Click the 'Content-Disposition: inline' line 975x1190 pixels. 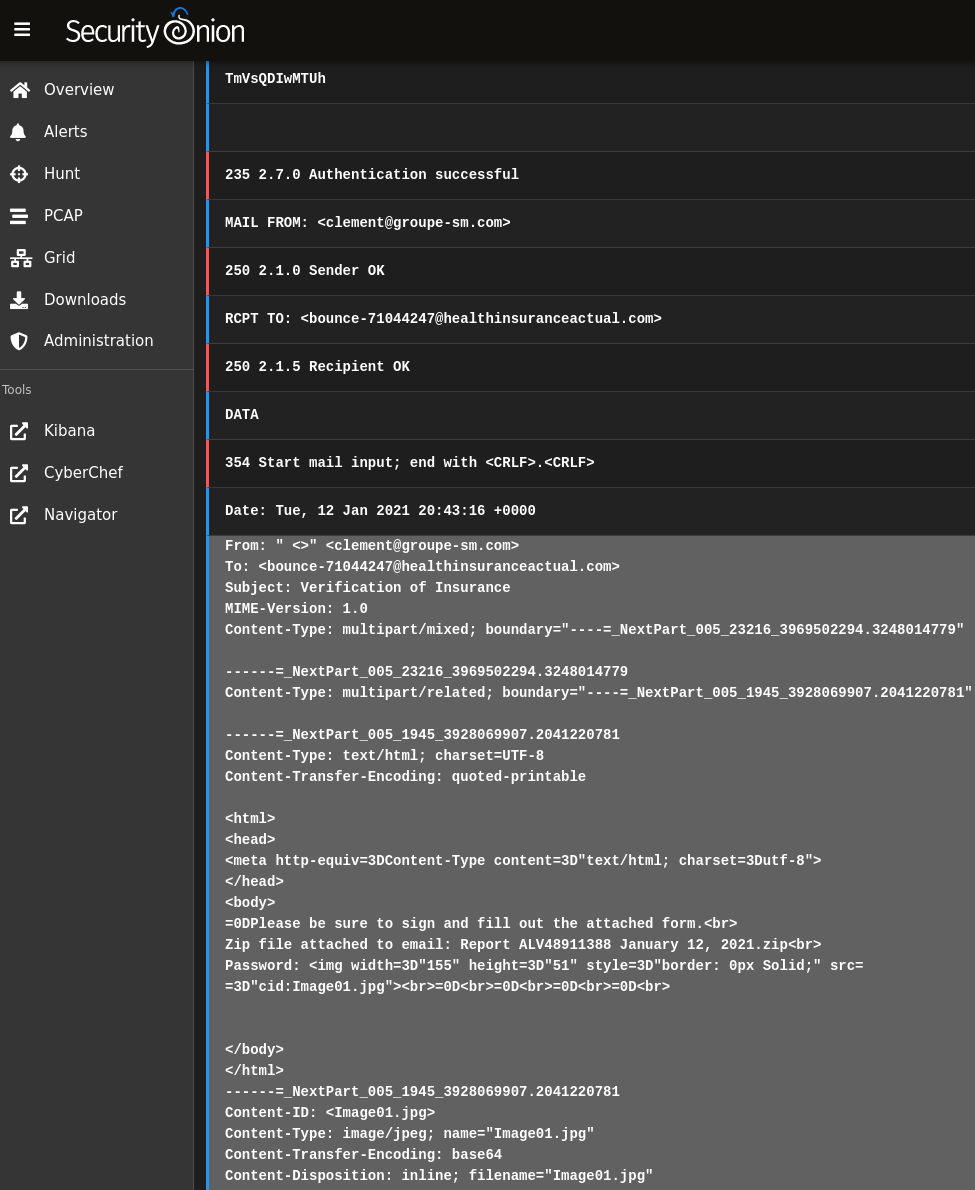click(x=439, y=1176)
